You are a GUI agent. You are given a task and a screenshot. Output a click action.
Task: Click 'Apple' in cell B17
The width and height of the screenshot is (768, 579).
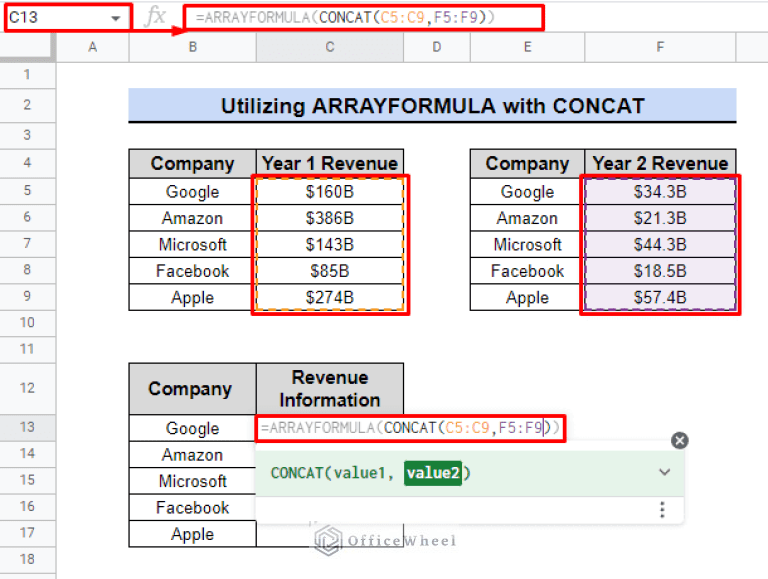coord(192,534)
